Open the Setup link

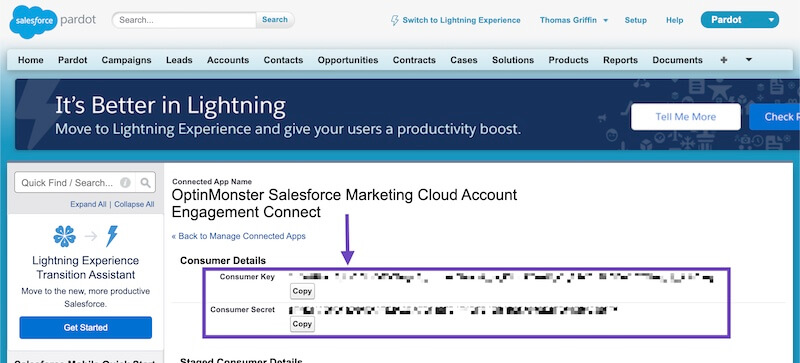pyautogui.click(x=636, y=20)
